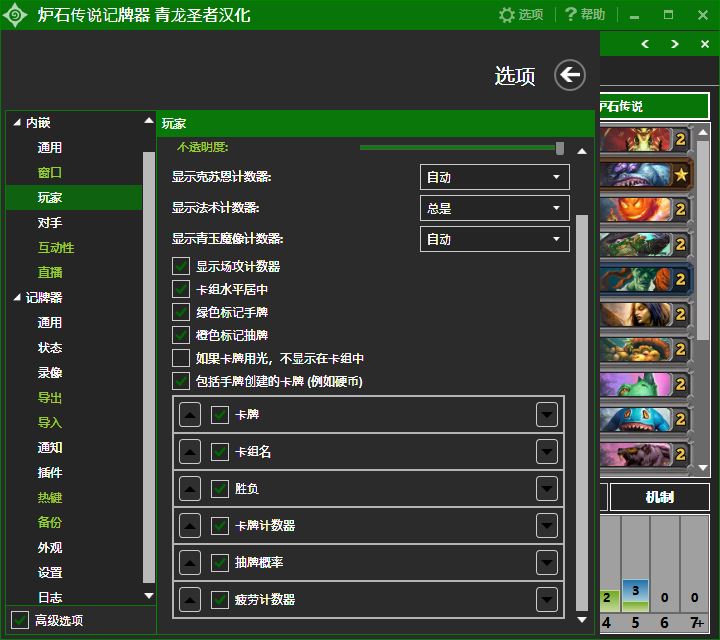Move 疲劳计数器 row down with arrow
Screen dimensions: 720x640
click(547, 600)
